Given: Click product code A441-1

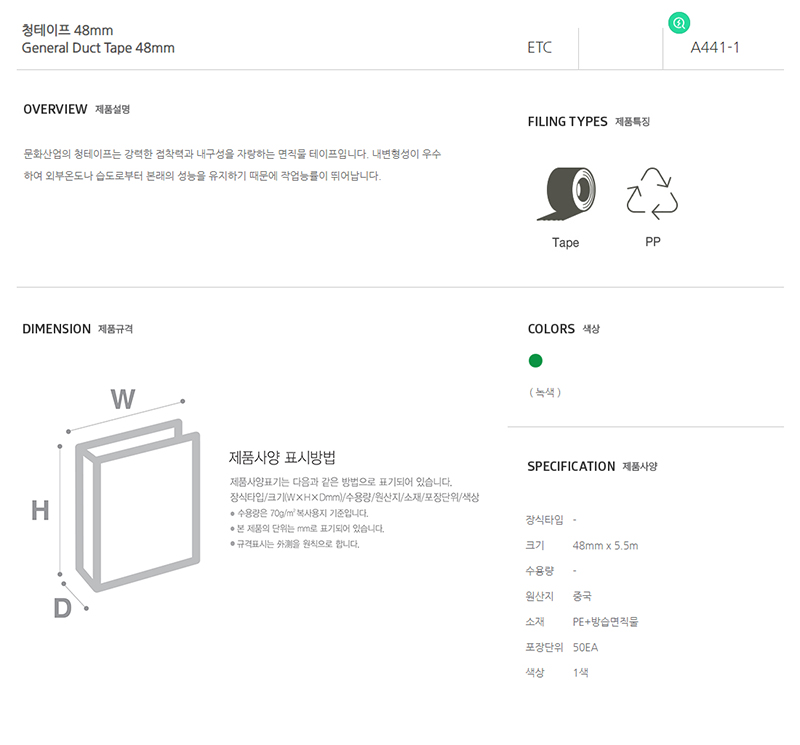Looking at the screenshot, I should click(x=715, y=47).
